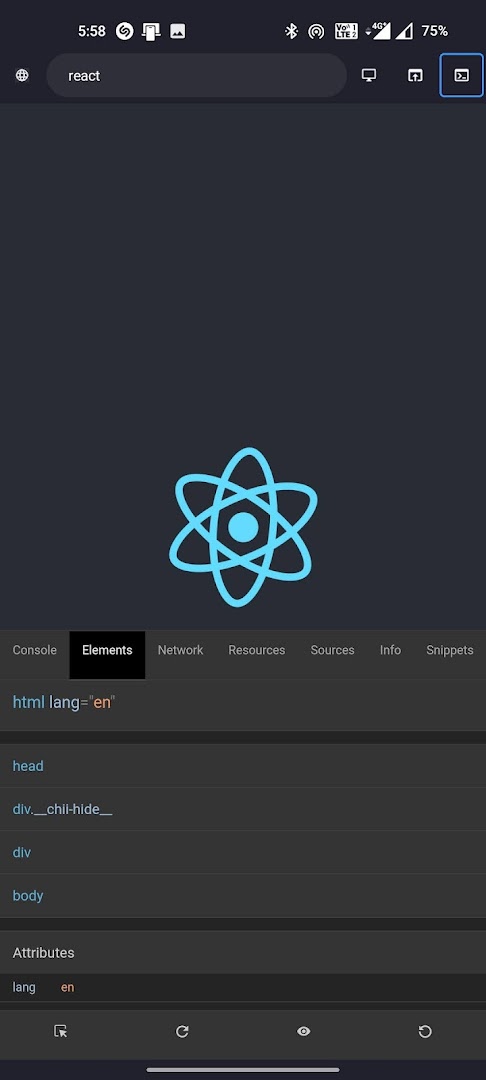
Task: Open in external browser icon
Action: pos(415,76)
